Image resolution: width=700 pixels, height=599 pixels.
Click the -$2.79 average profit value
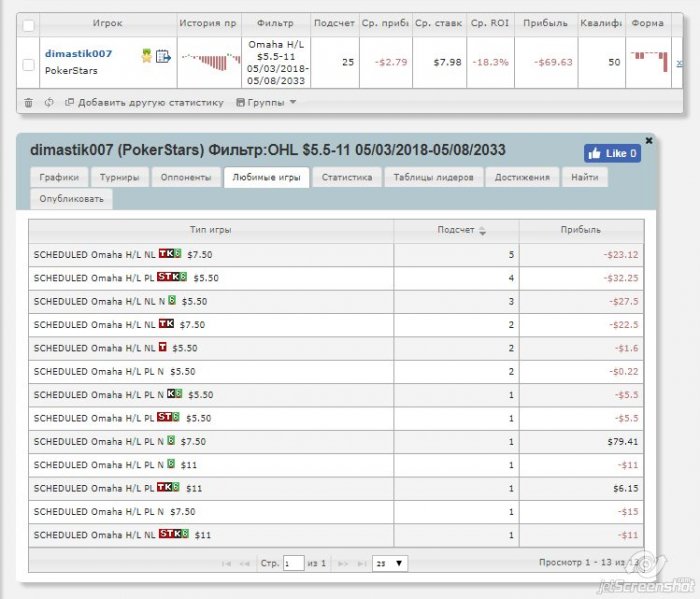(391, 62)
